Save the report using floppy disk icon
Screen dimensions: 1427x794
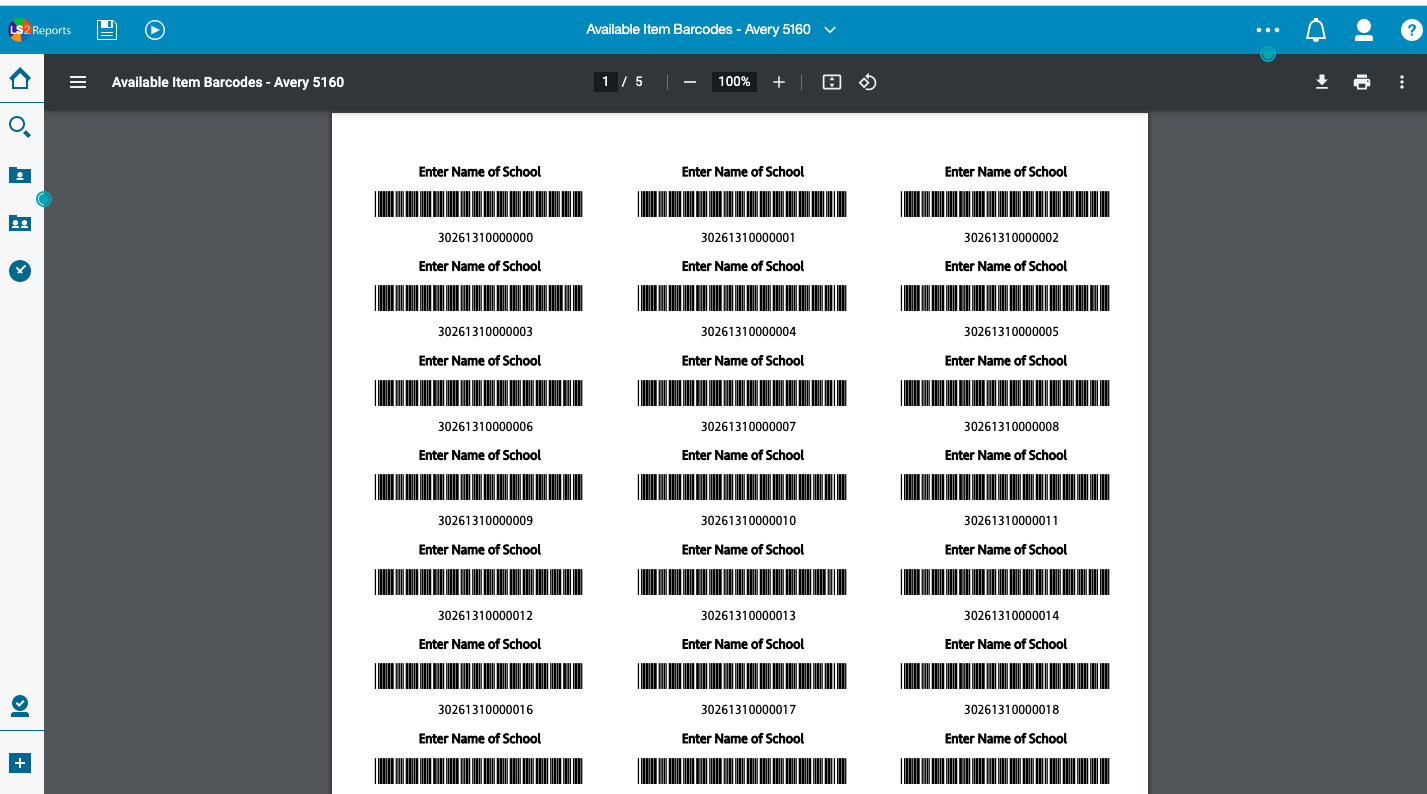107,30
